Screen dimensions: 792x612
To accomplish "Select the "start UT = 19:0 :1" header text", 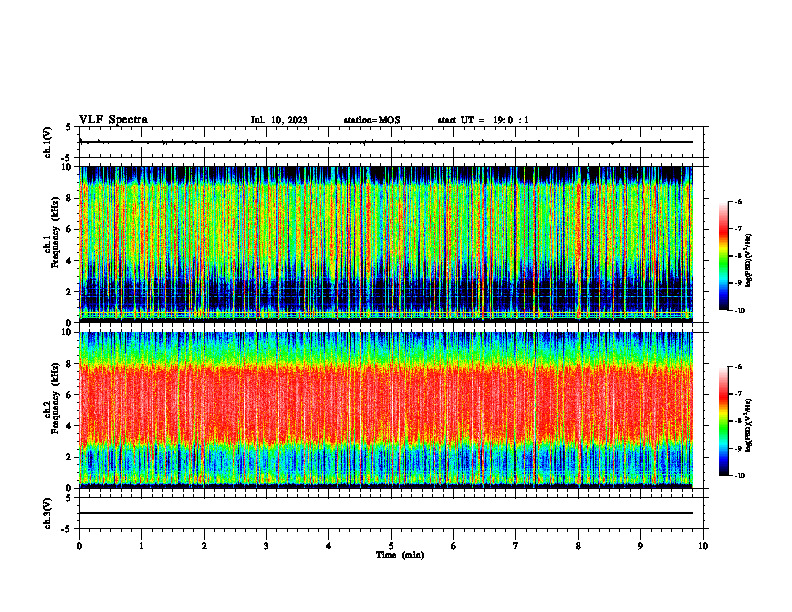I will coord(483,120).
